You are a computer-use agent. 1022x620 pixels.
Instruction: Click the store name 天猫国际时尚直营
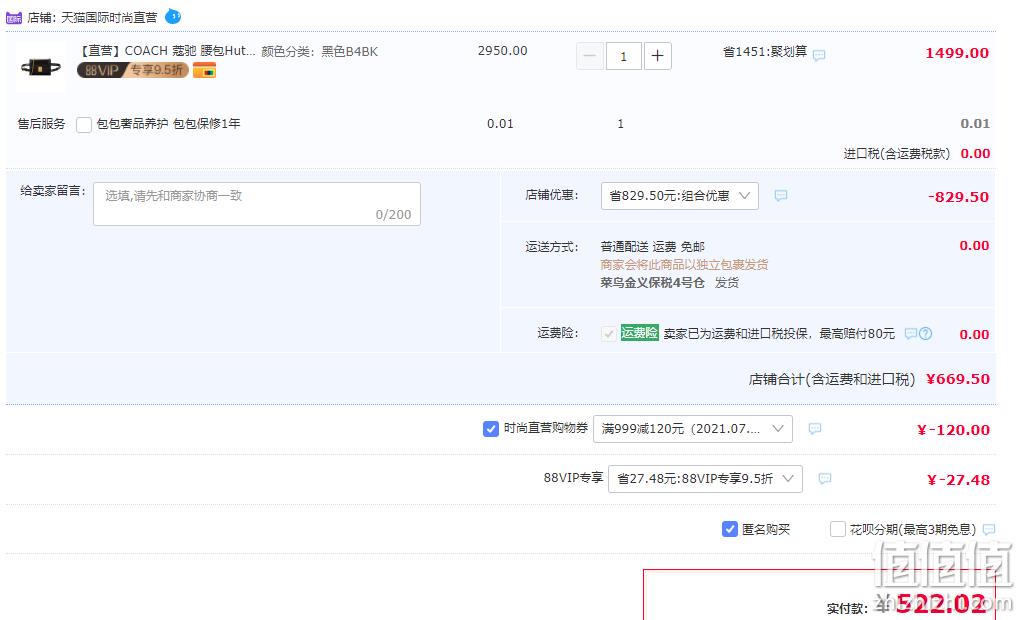point(109,18)
